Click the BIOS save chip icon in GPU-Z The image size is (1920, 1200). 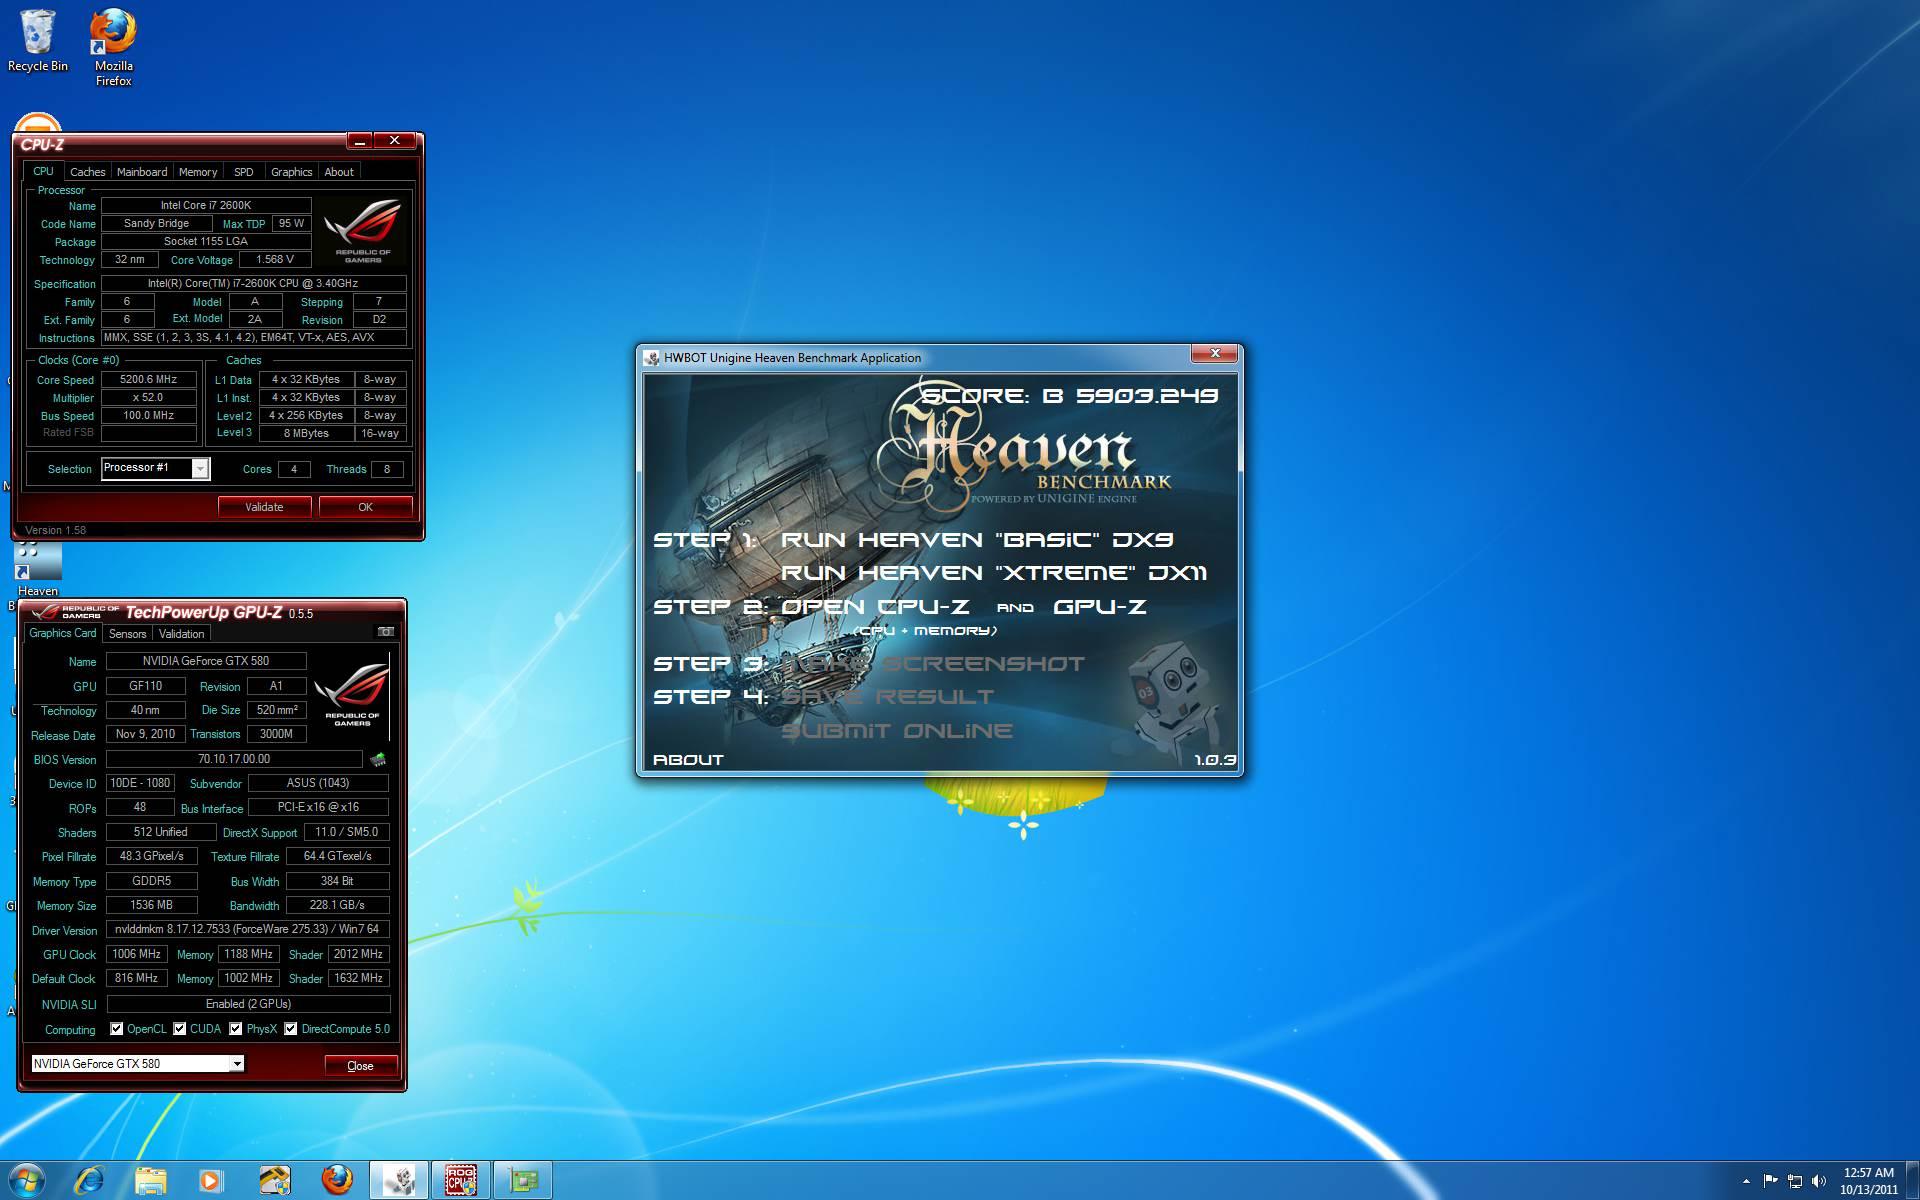pos(378,760)
